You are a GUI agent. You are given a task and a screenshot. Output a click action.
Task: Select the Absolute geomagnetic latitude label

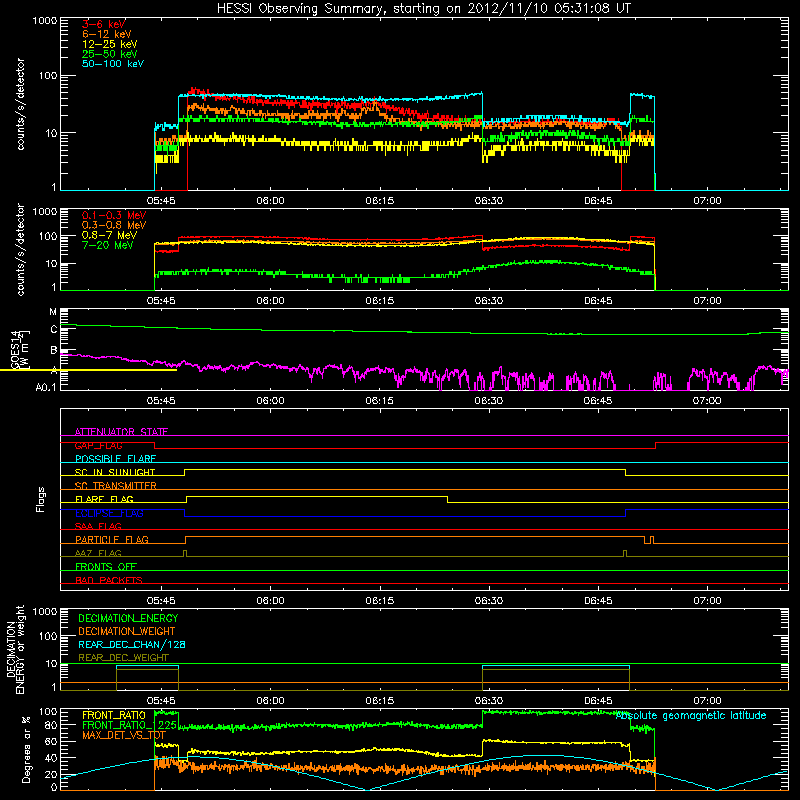pyautogui.click(x=691, y=715)
